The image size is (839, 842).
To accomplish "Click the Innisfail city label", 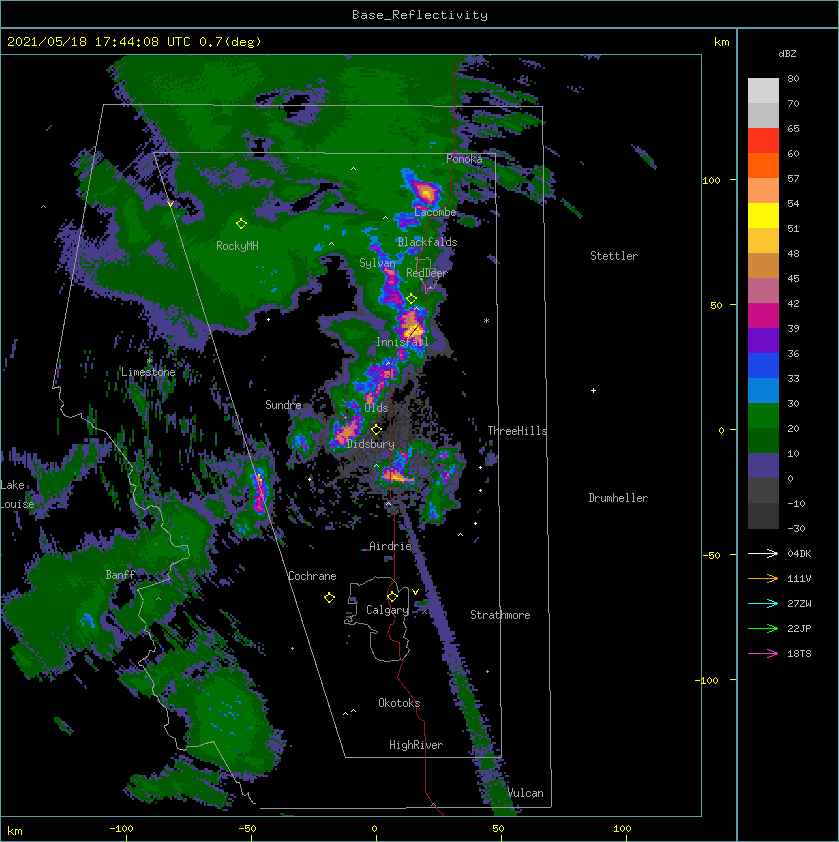I will point(402,342).
